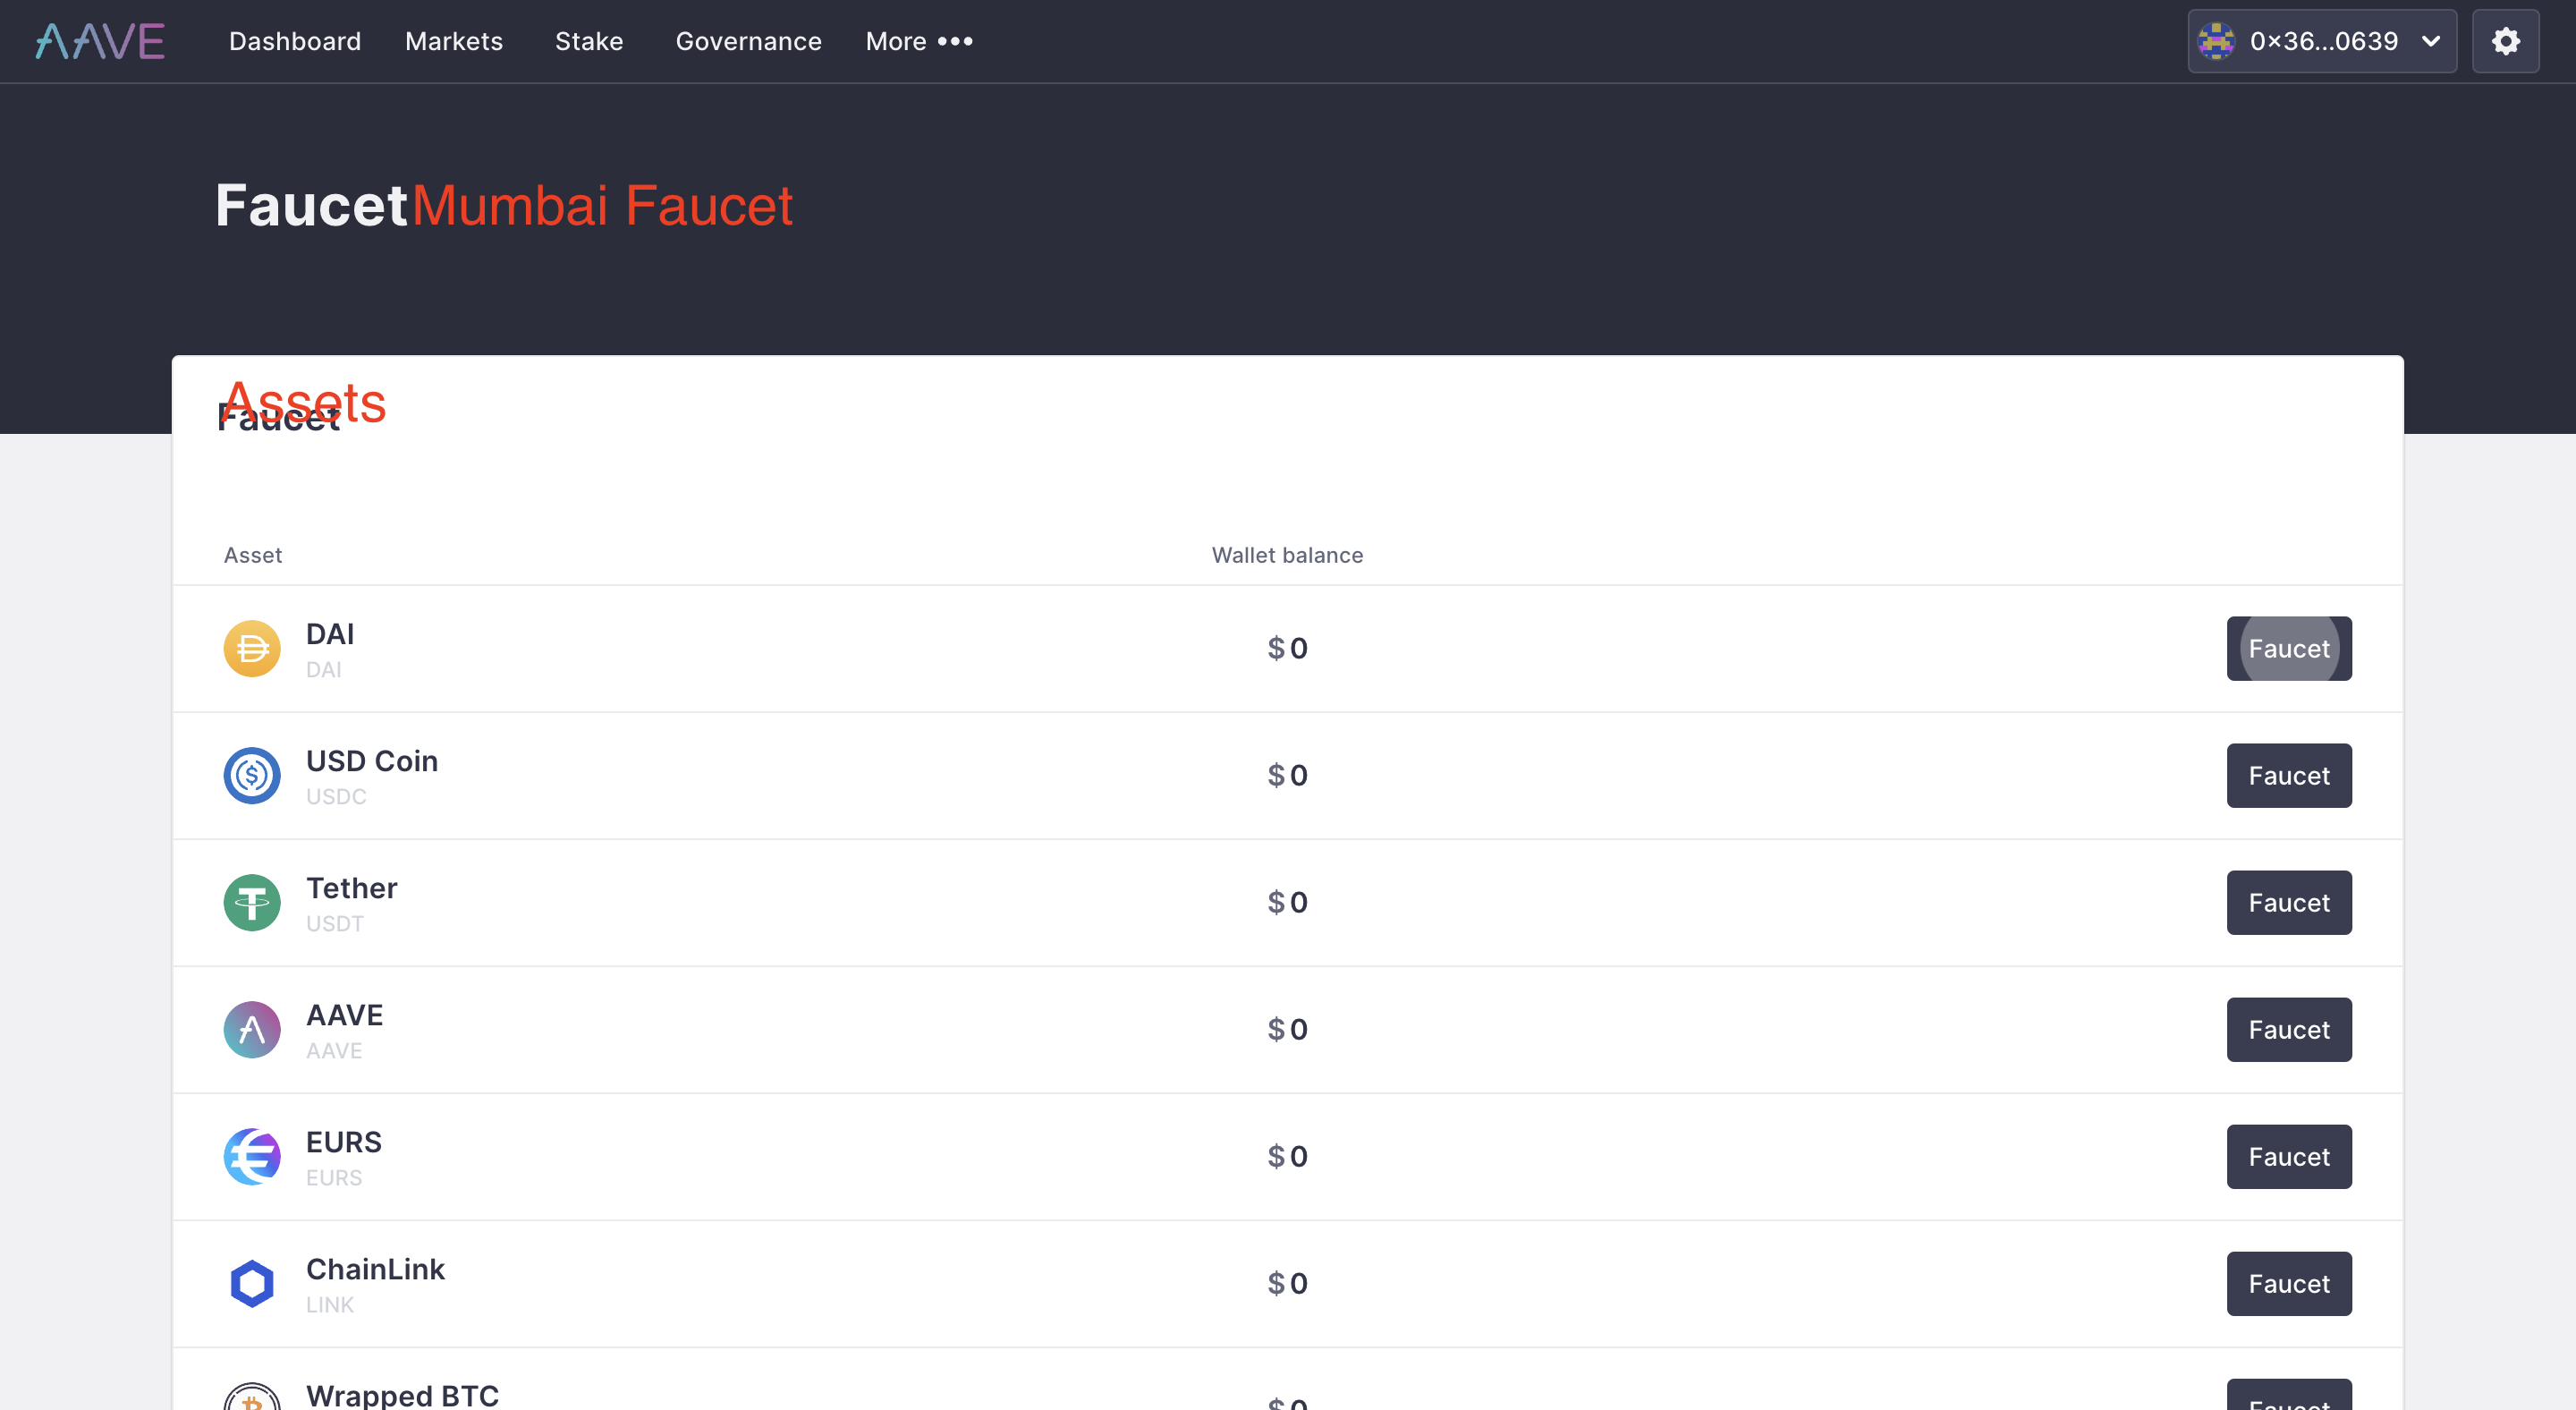Expand the 0x36...0639 wallet dropdown

coord(2322,41)
